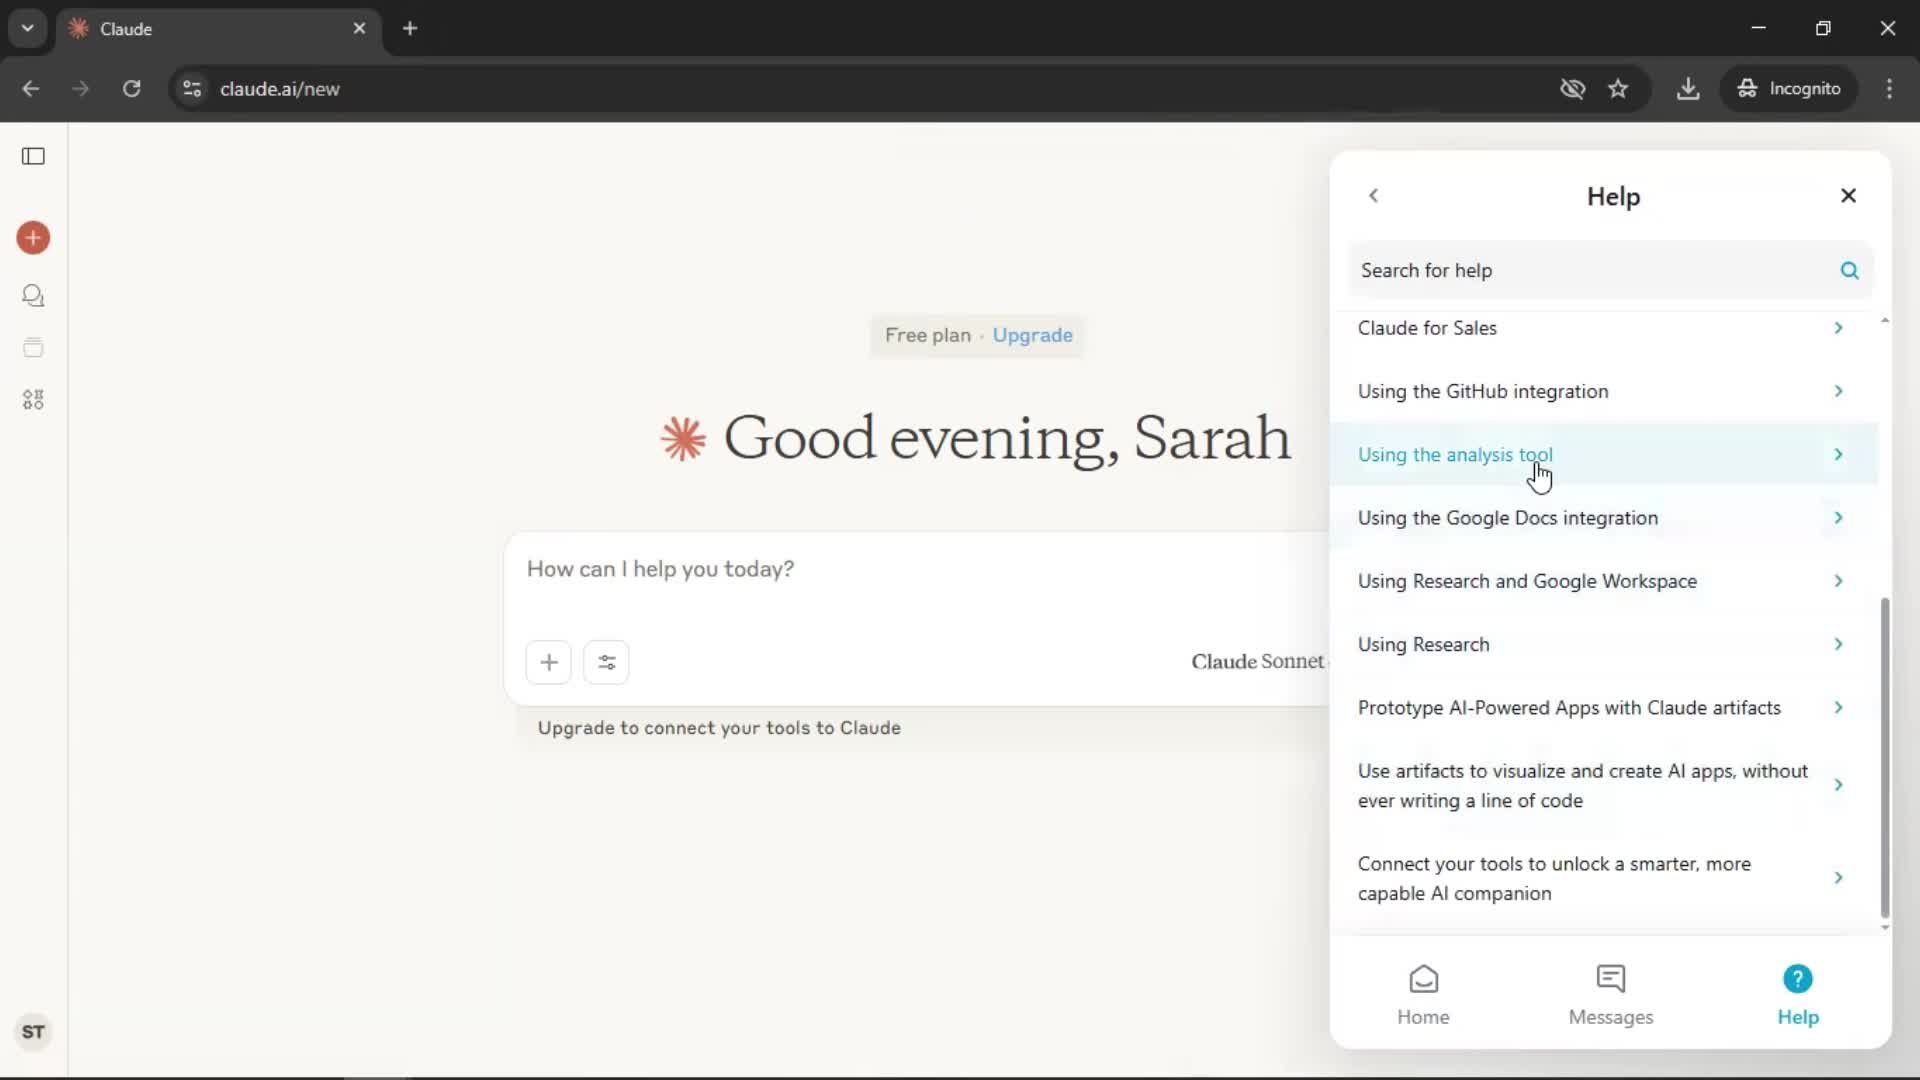1920x1080 pixels.
Task: Open Using the Google Docs integration article
Action: tap(1603, 518)
